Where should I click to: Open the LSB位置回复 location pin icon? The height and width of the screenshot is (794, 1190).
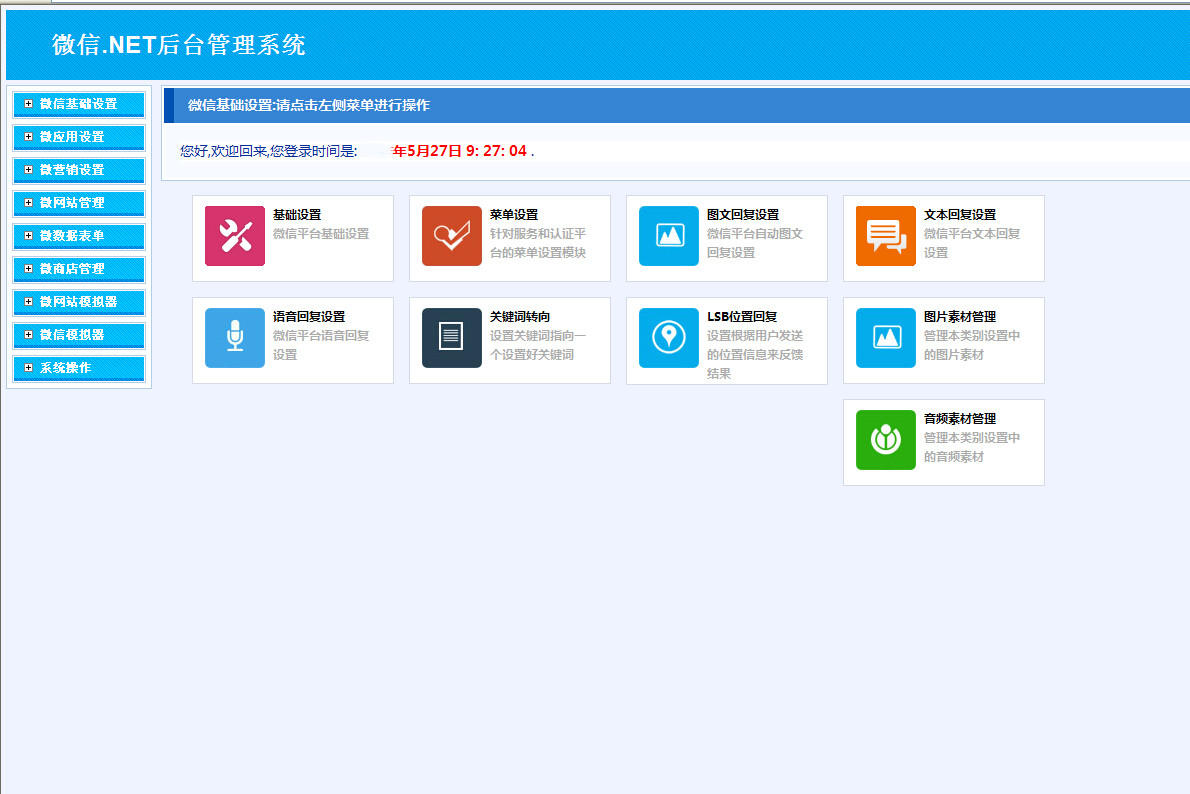click(x=669, y=338)
